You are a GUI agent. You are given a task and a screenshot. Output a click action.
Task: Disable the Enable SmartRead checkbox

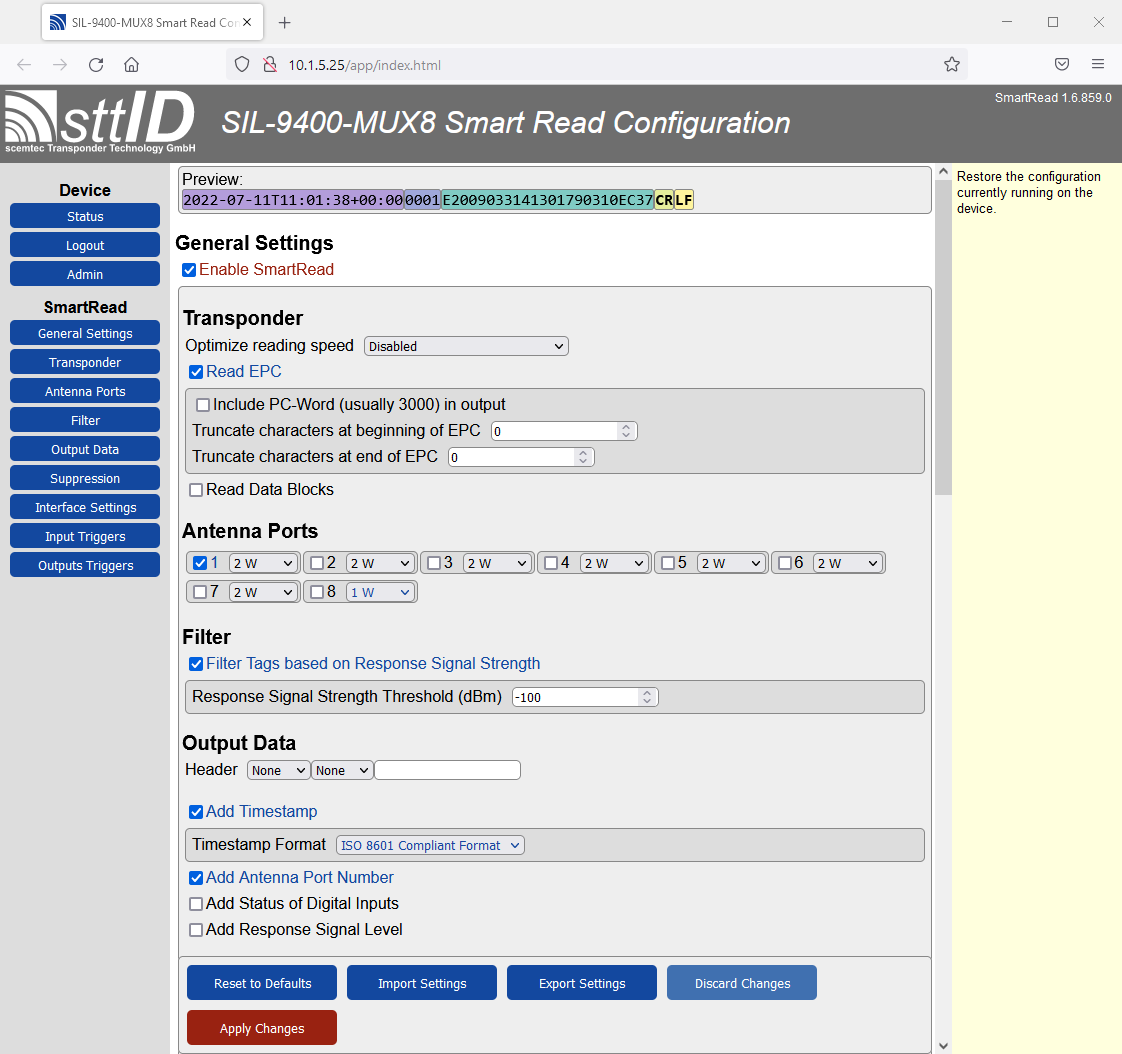pos(189,270)
